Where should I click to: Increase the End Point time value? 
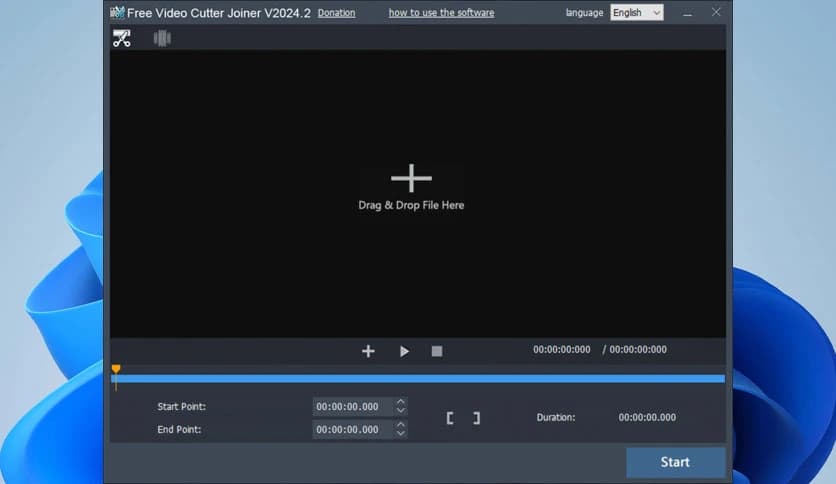(x=401, y=424)
